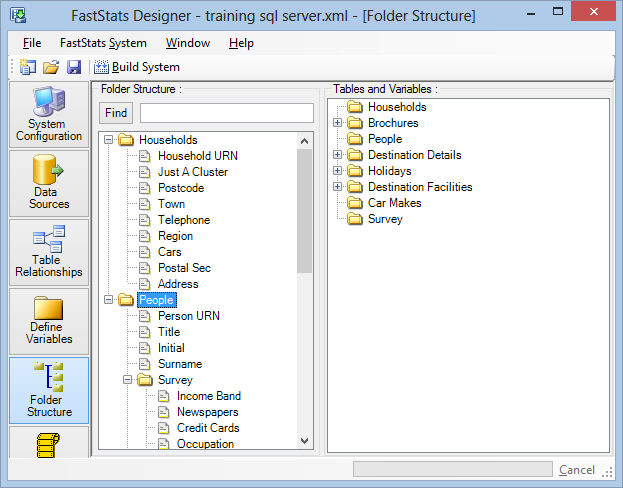Select Survey in Tables and Variables

point(385,219)
